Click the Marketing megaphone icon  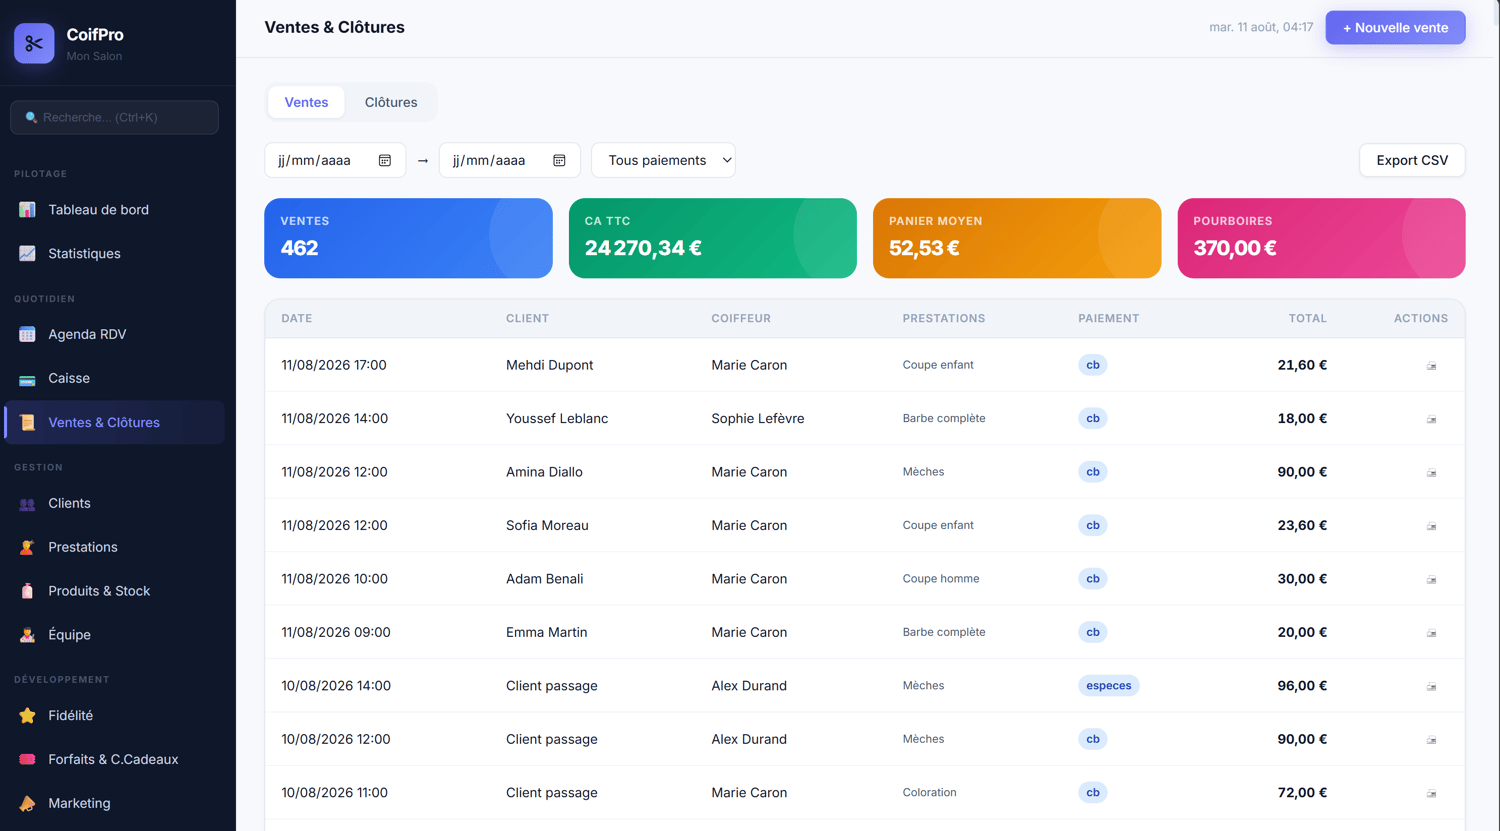point(27,804)
